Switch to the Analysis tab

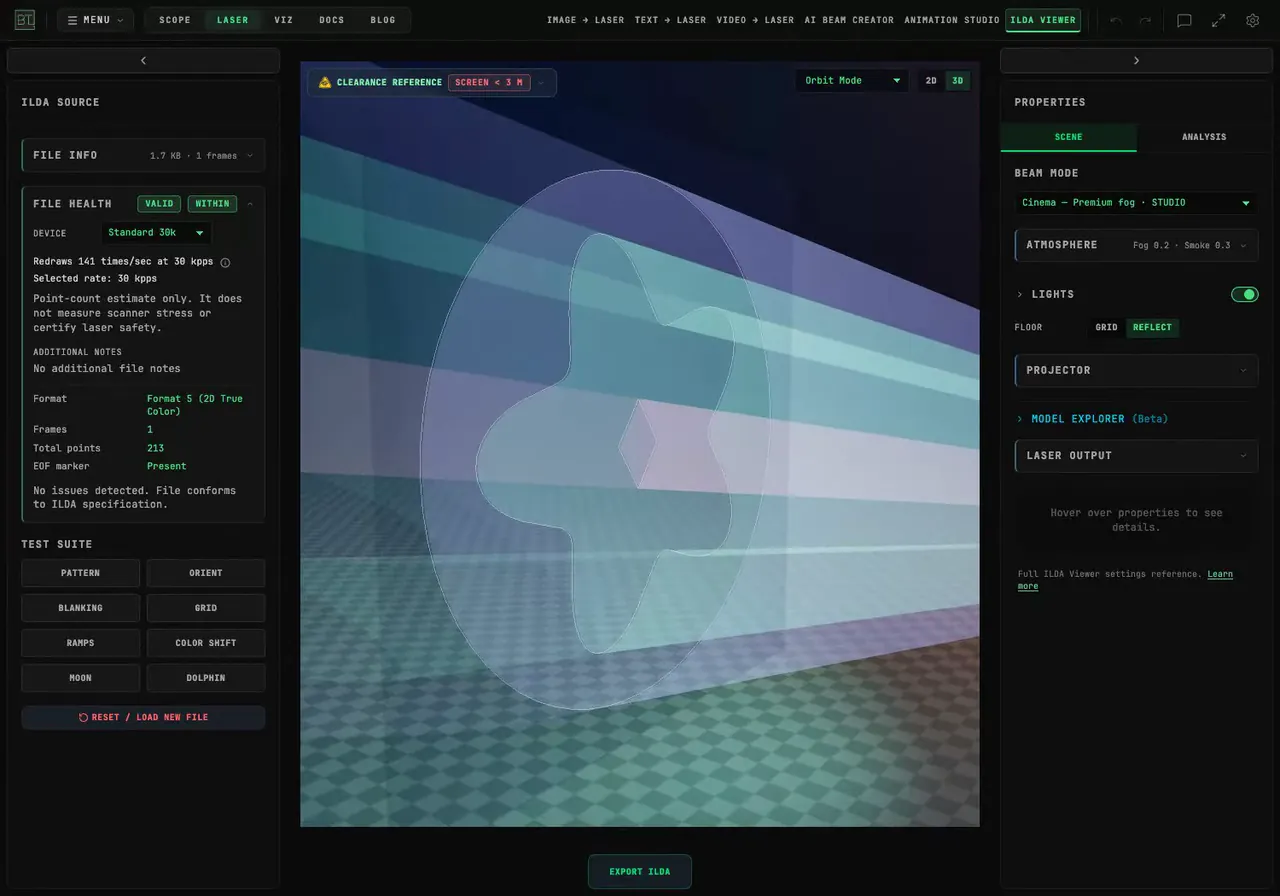tap(1204, 137)
